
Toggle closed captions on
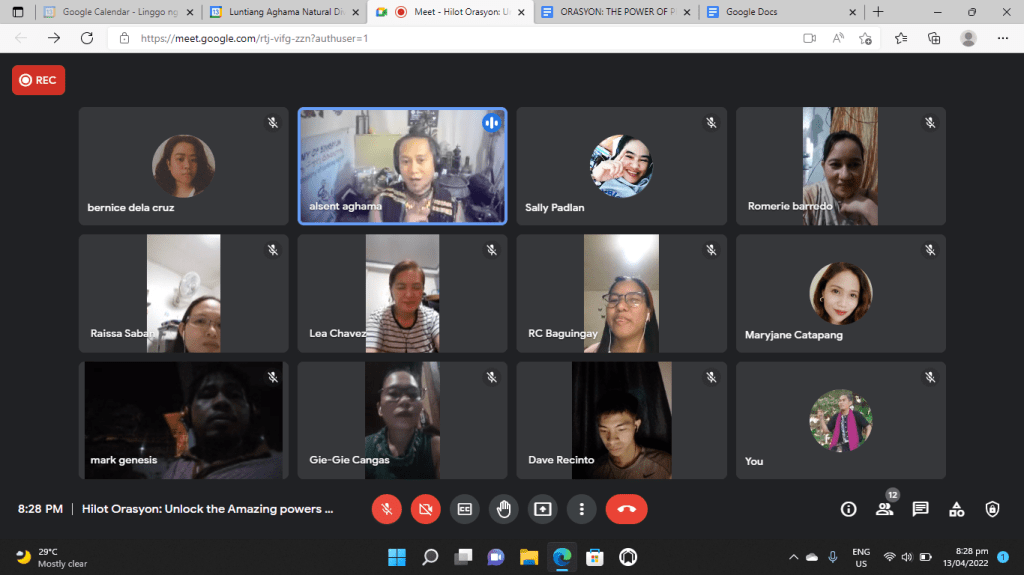click(x=464, y=509)
